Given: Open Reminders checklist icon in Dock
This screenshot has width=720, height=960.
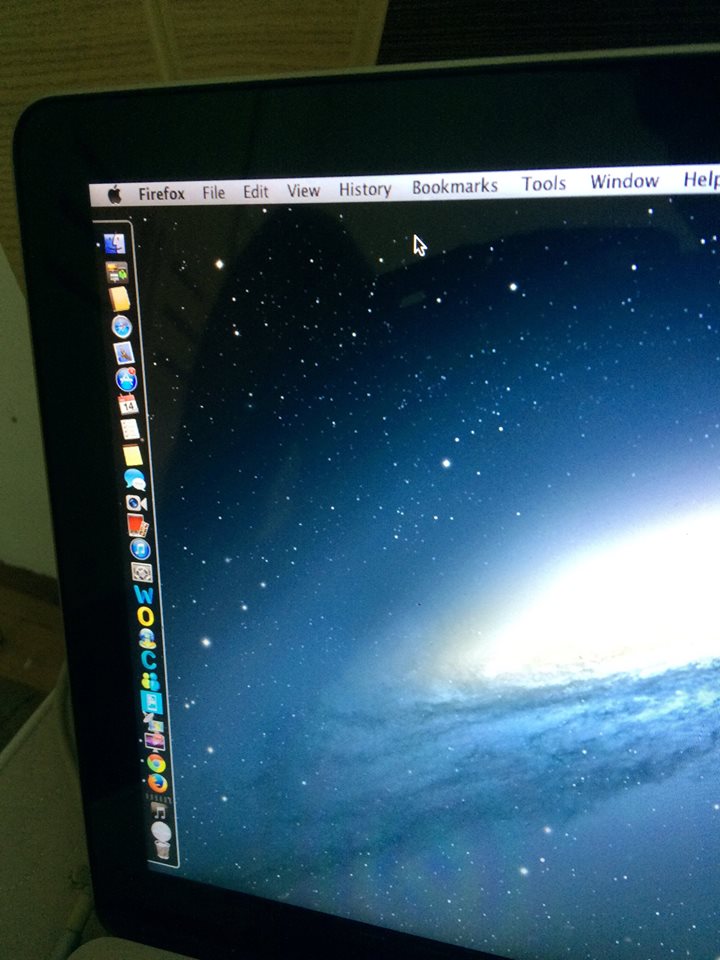Looking at the screenshot, I should click(x=130, y=429).
